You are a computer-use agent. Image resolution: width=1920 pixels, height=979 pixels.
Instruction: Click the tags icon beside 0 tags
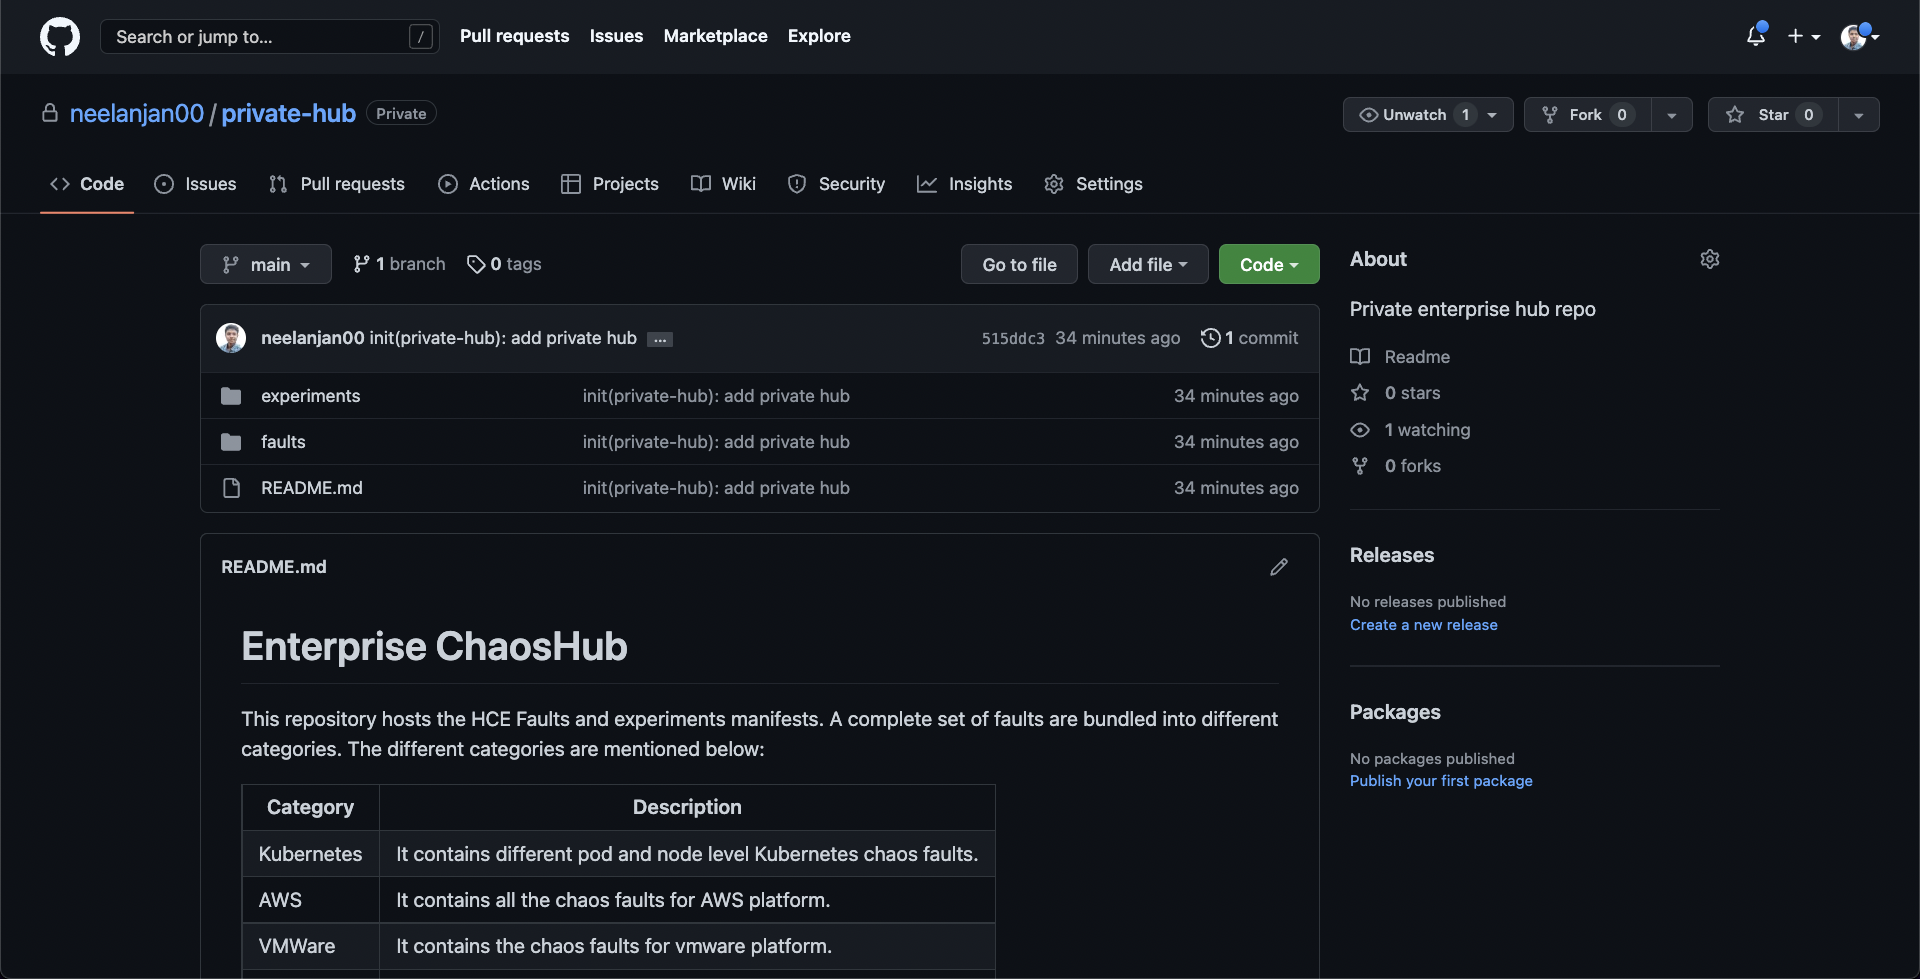tap(476, 264)
